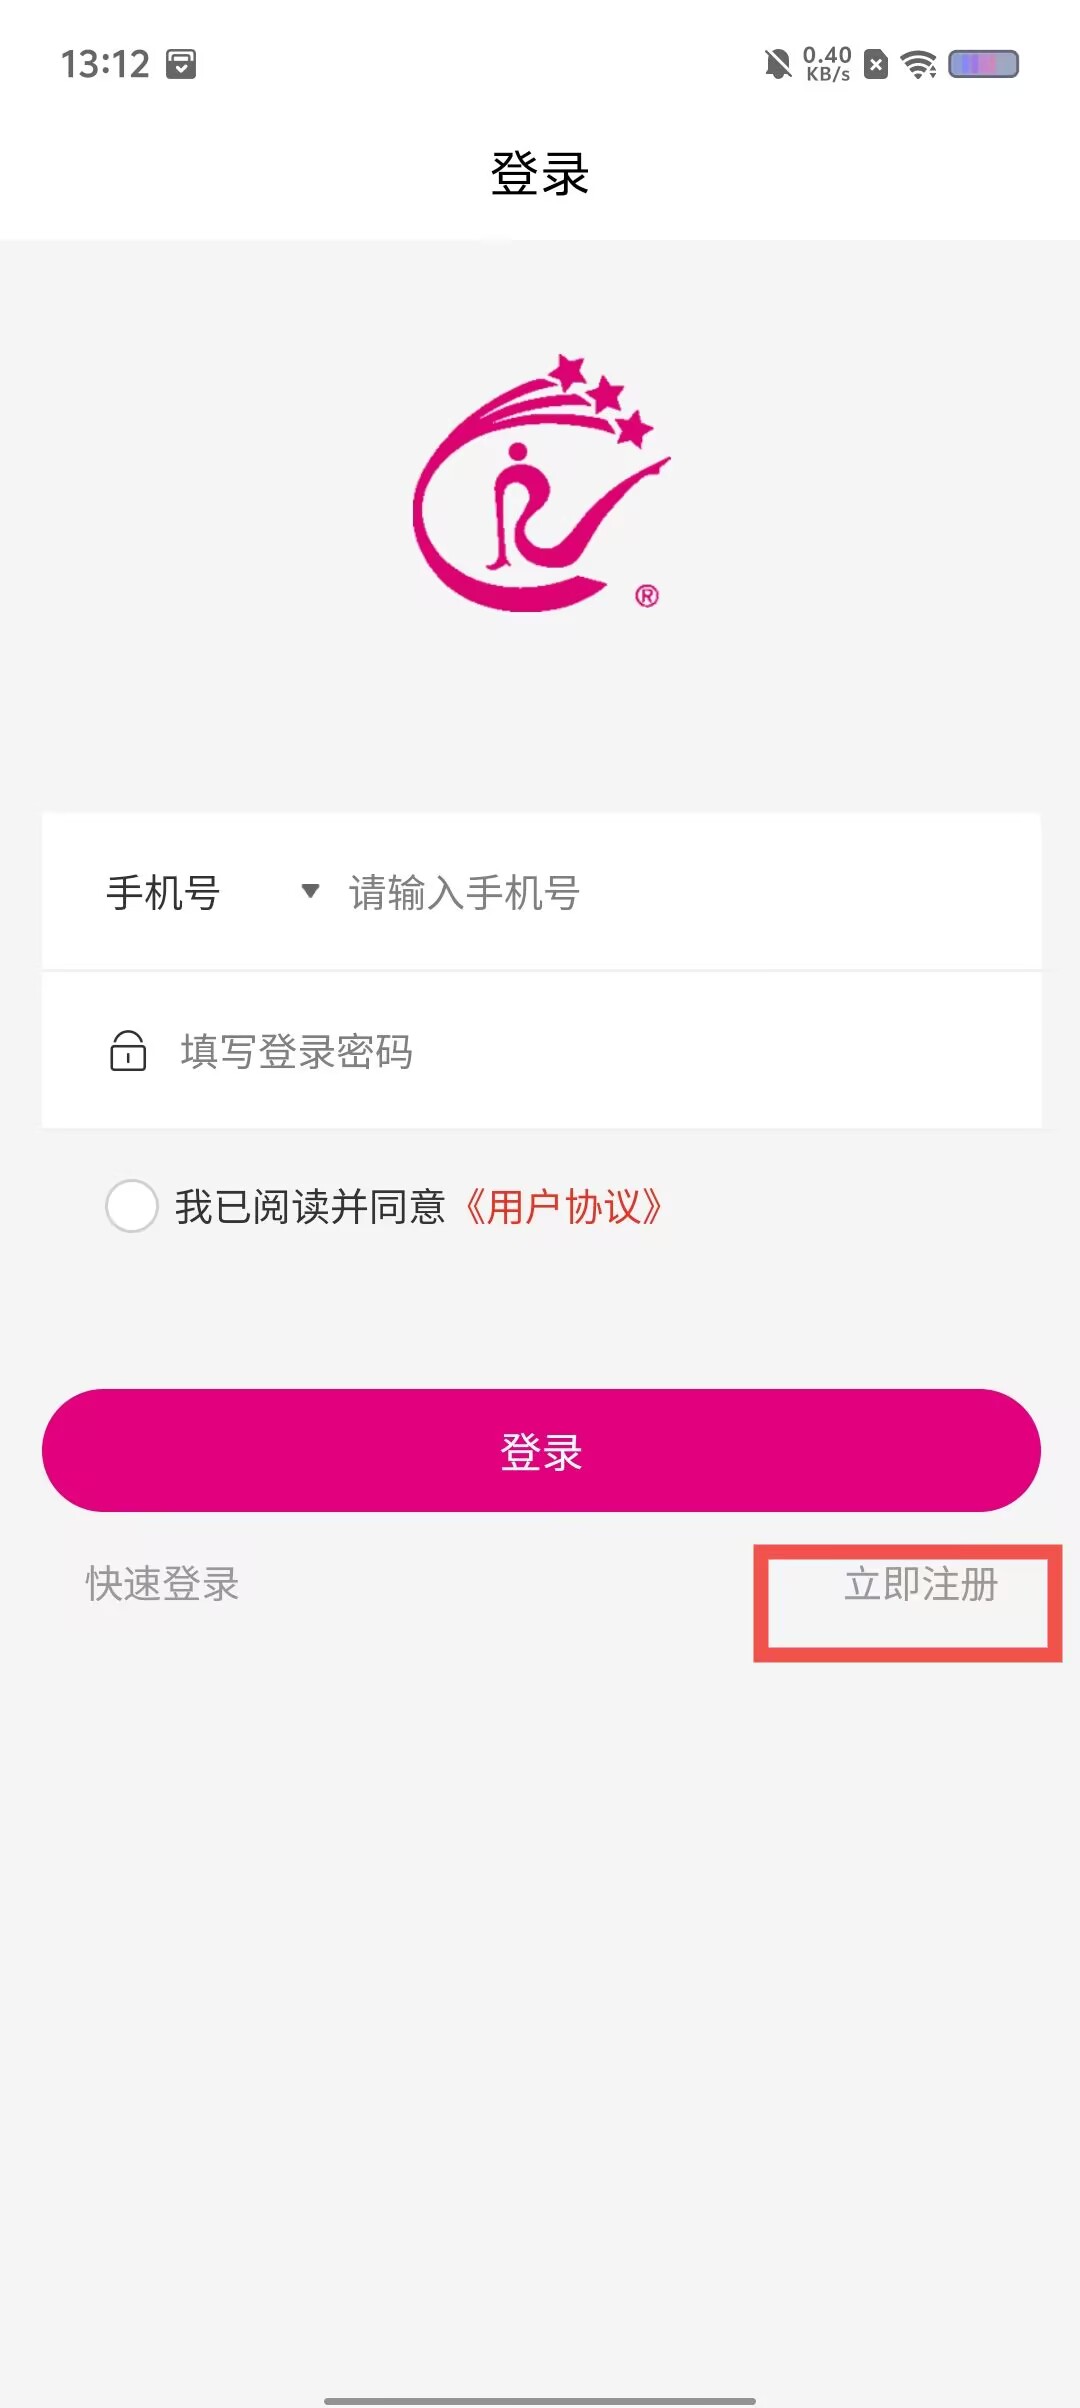Expand the 手机号 login type dropdown arrow
Viewport: 1080px width, 2408px height.
(310, 891)
